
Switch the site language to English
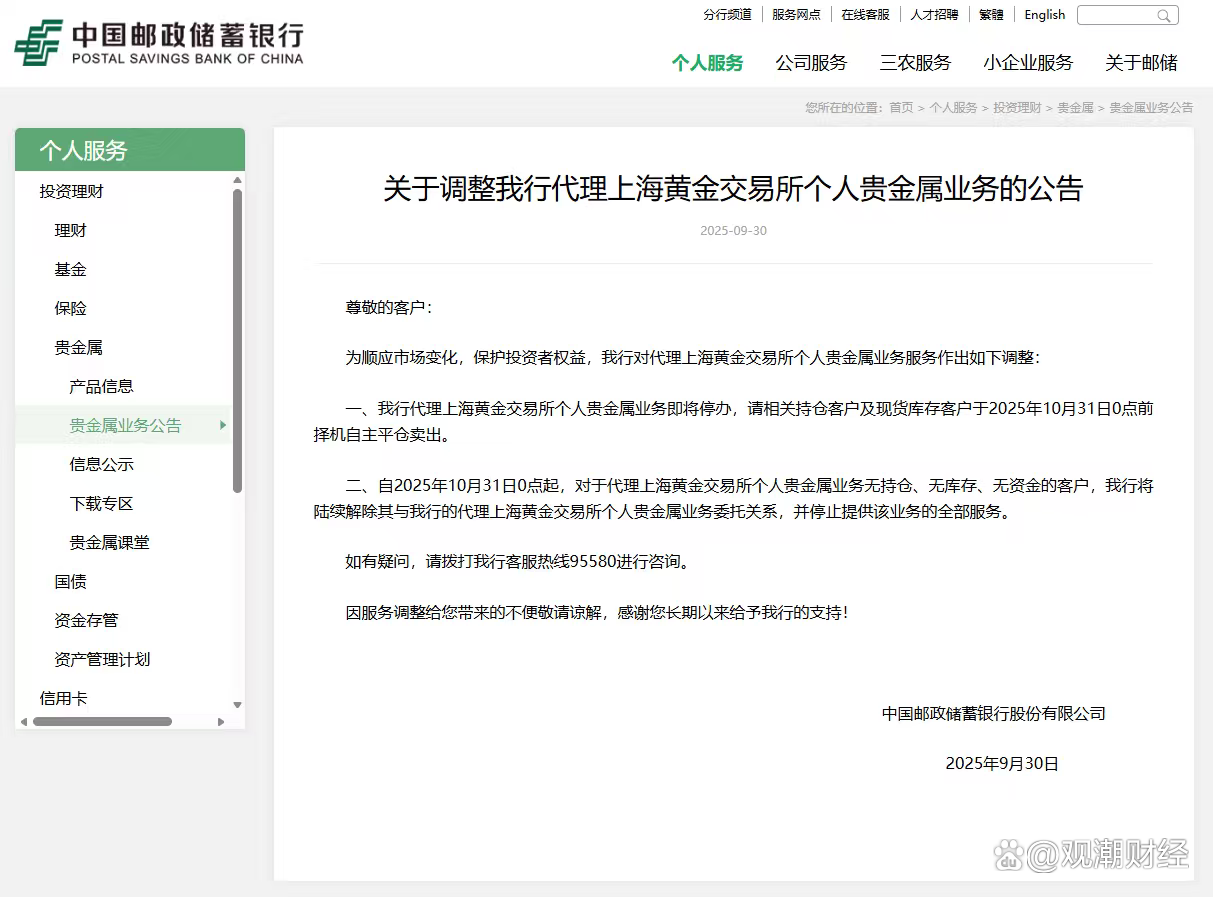pos(1044,15)
